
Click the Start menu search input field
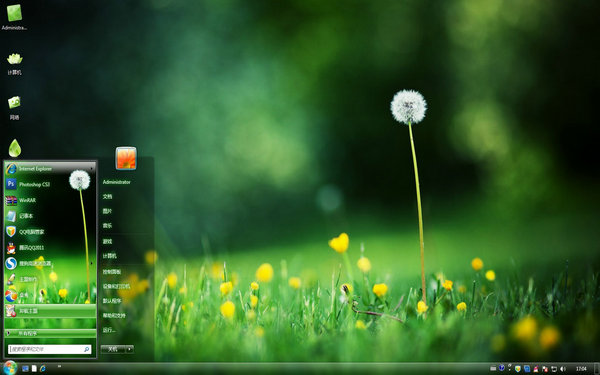[49, 349]
